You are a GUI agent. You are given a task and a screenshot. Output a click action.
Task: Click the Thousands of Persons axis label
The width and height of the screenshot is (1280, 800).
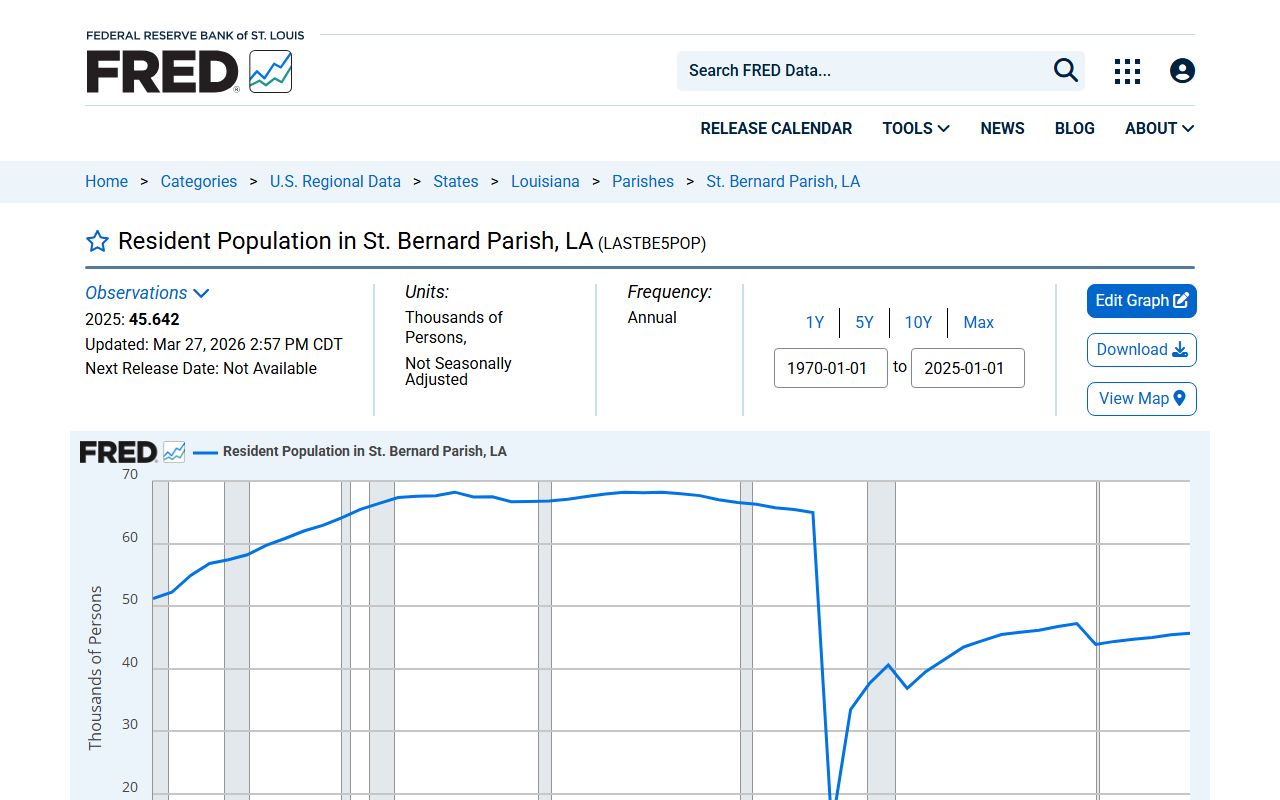(x=96, y=668)
